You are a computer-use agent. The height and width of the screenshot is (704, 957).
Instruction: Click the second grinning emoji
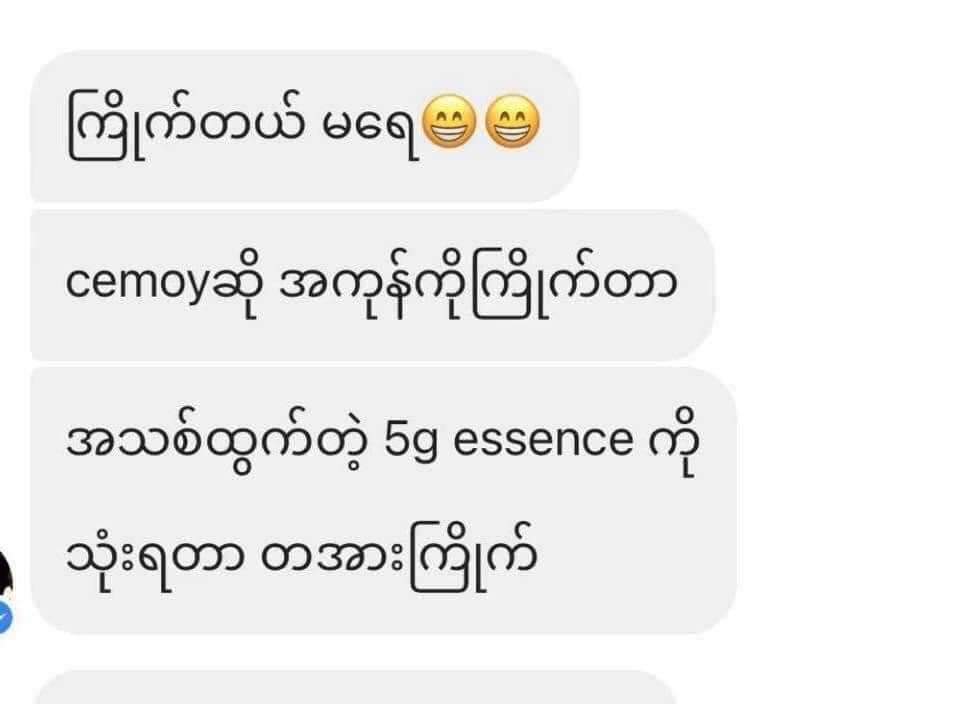[512, 122]
